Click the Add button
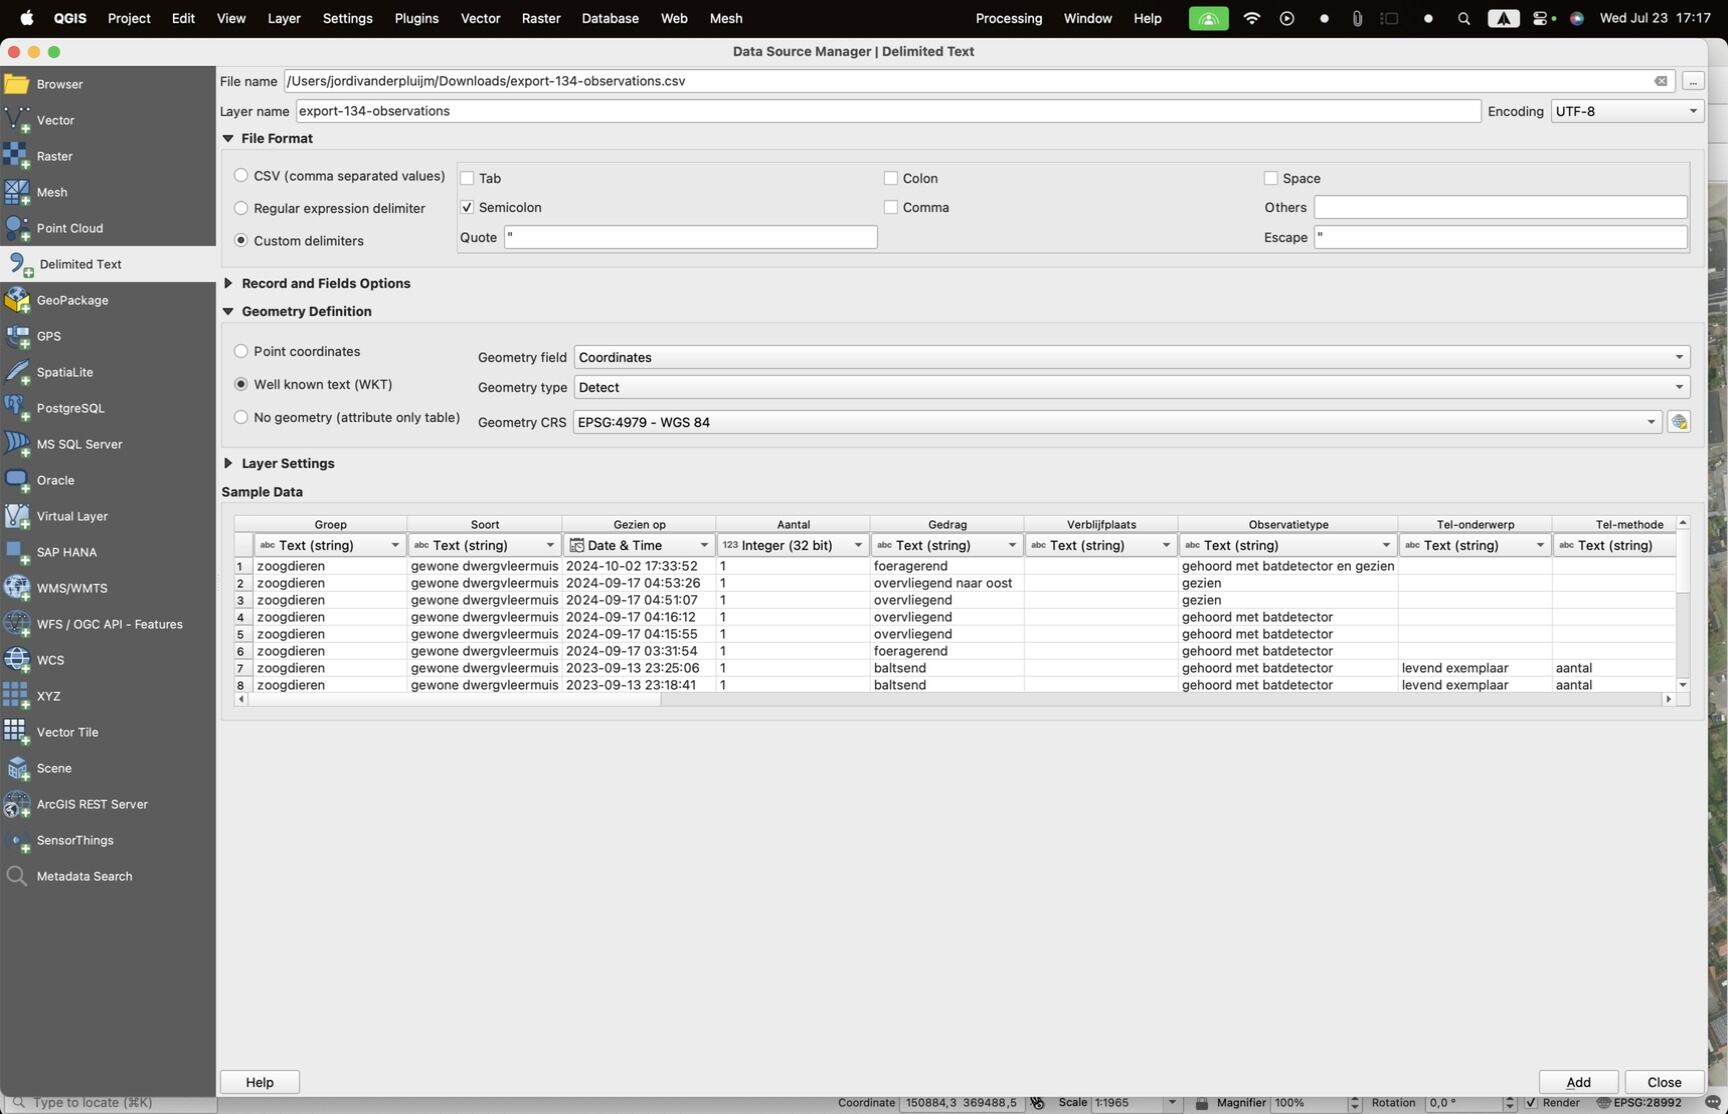Image resolution: width=1728 pixels, height=1114 pixels. tap(1578, 1082)
